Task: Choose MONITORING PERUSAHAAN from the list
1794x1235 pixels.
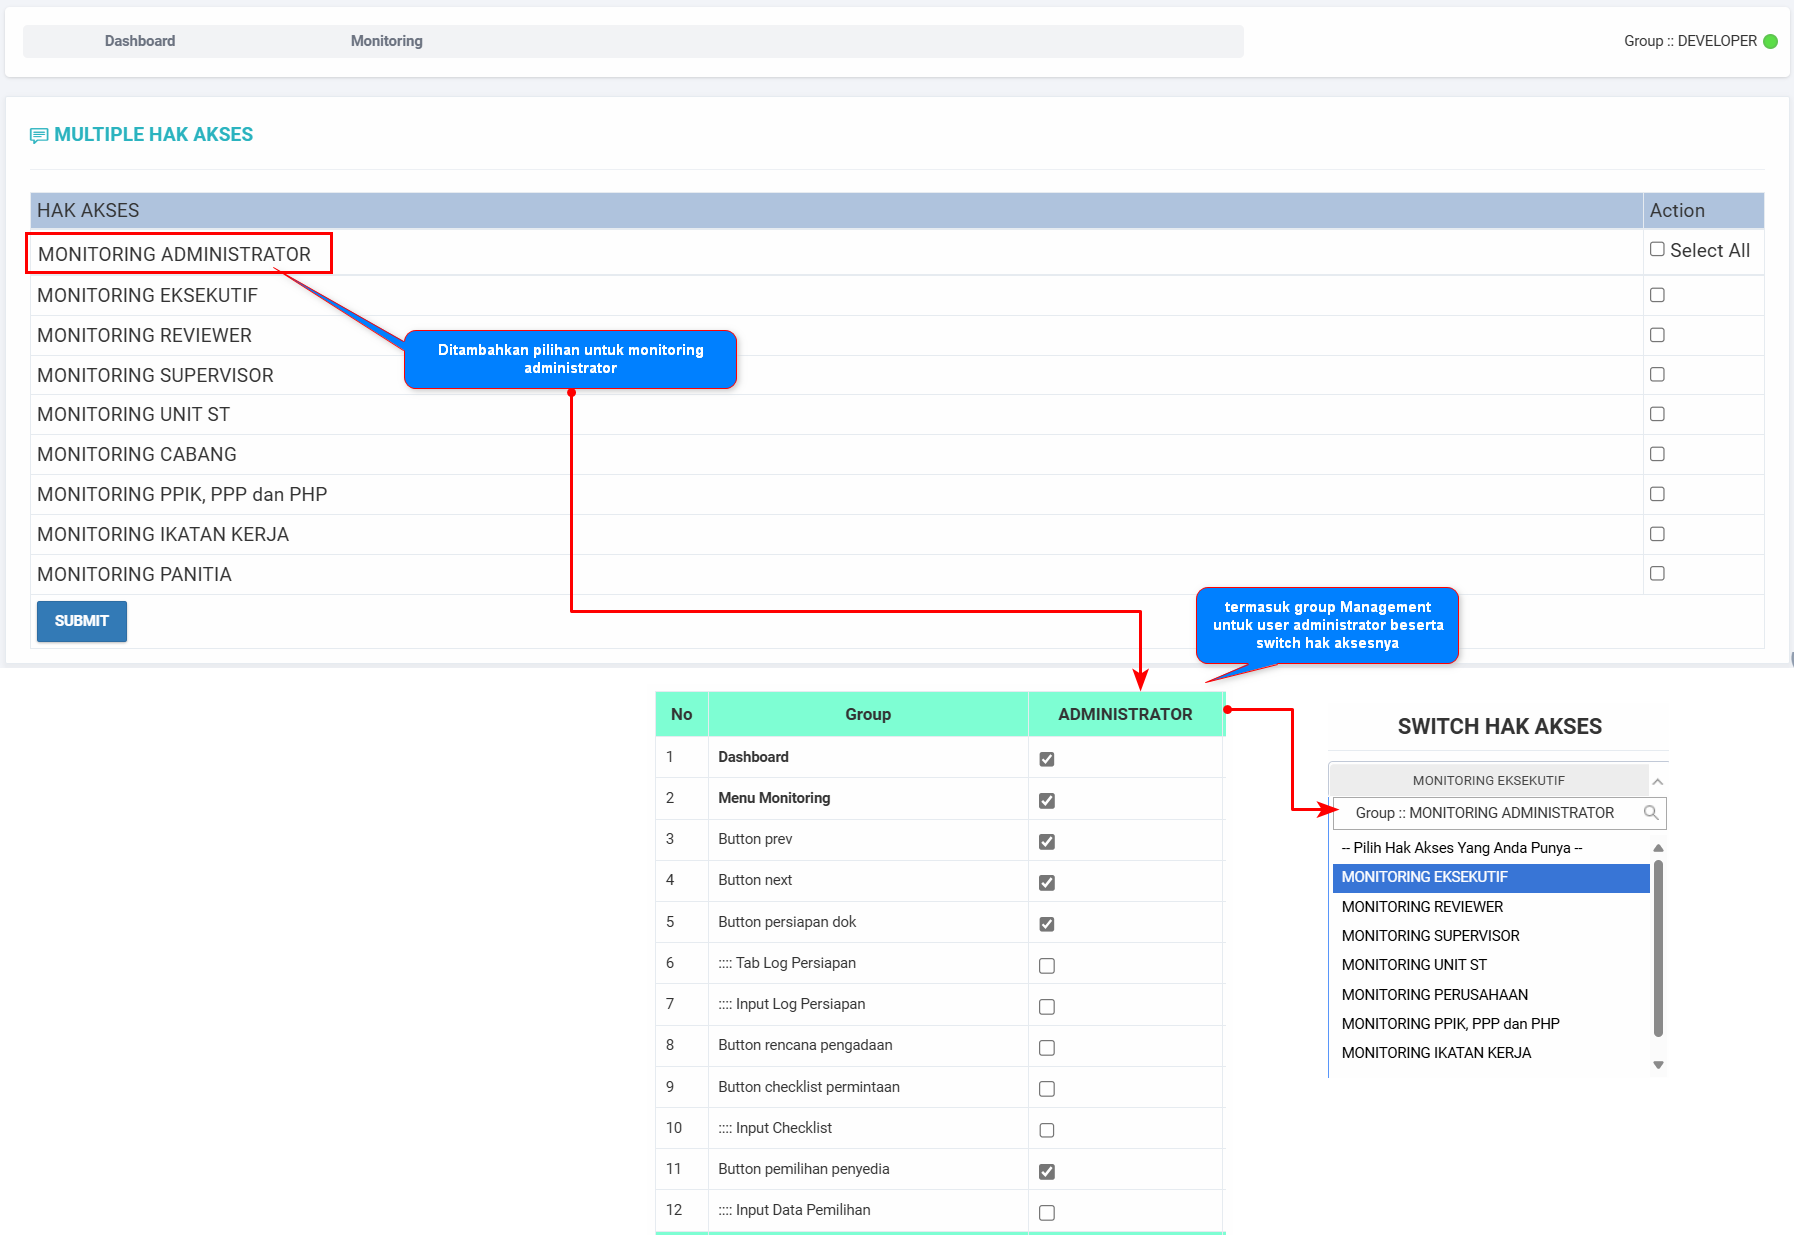Action: pyautogui.click(x=1434, y=994)
